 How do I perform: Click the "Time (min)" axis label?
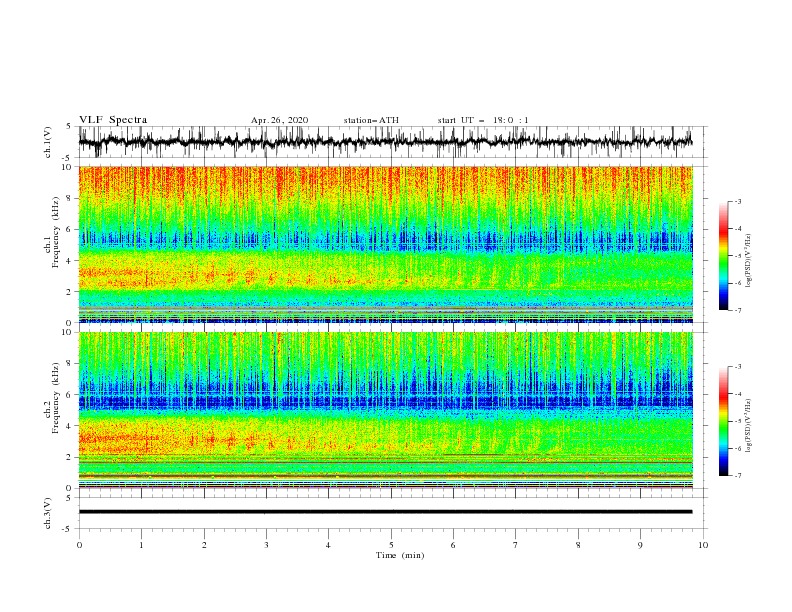click(400, 555)
